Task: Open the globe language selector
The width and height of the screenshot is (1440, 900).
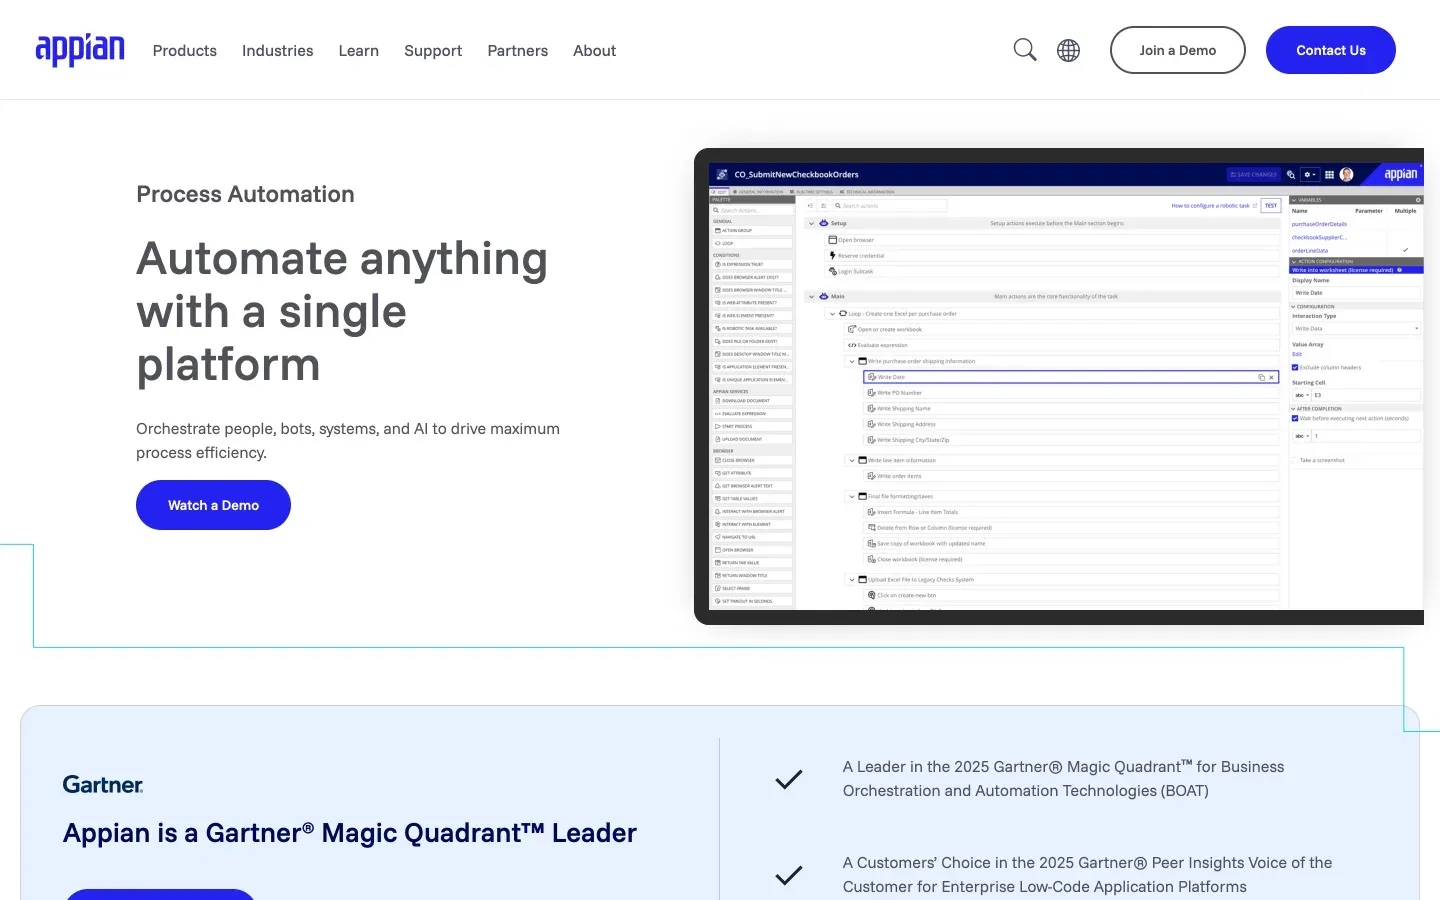Action: pyautogui.click(x=1069, y=50)
